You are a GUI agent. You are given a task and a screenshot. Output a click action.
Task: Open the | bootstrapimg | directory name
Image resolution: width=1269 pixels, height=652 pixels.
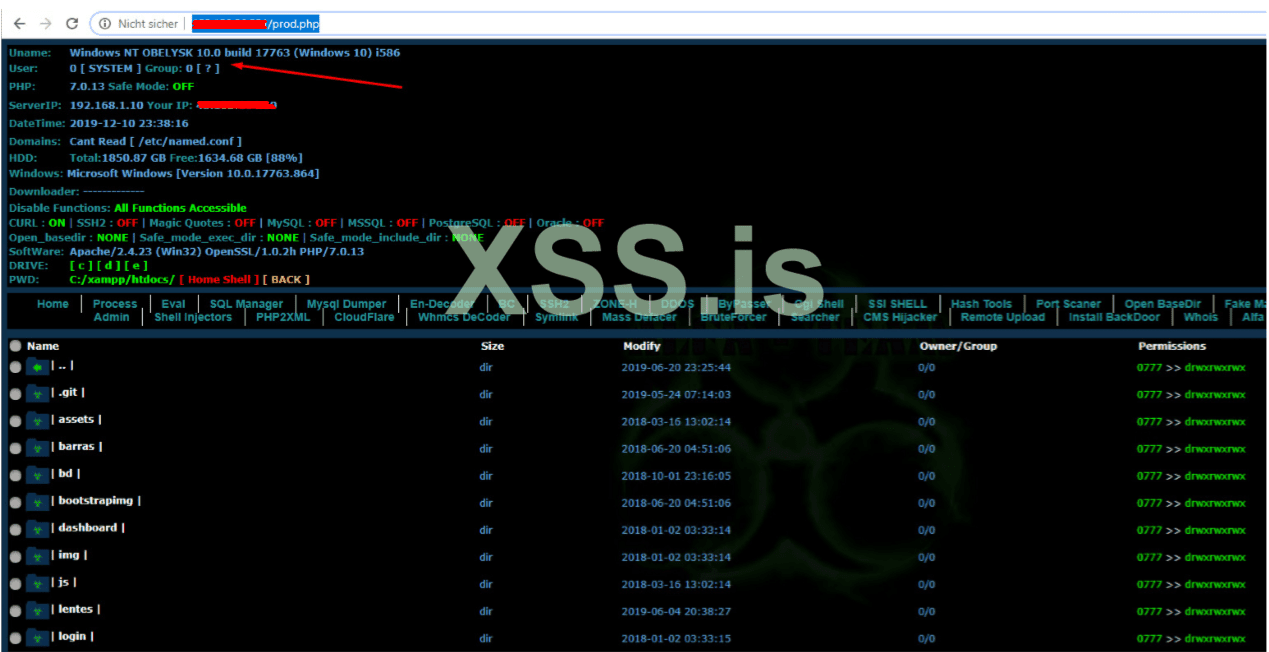coord(96,501)
